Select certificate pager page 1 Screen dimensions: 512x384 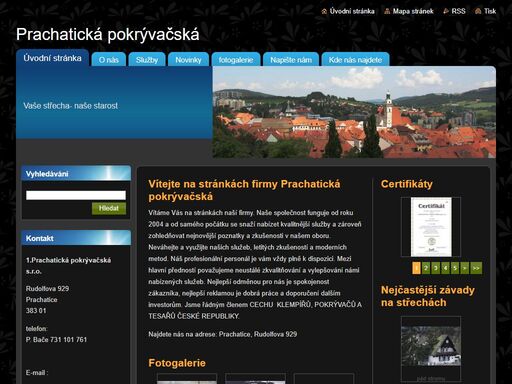tap(416, 268)
